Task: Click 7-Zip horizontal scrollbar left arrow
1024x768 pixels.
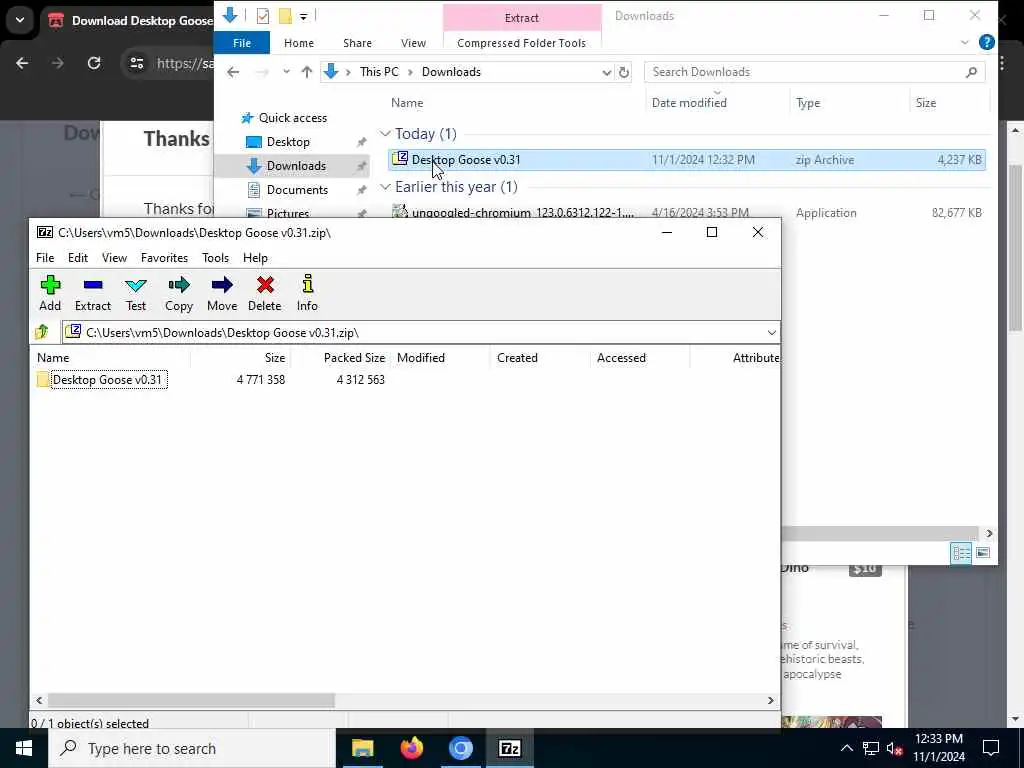Action: point(39,700)
